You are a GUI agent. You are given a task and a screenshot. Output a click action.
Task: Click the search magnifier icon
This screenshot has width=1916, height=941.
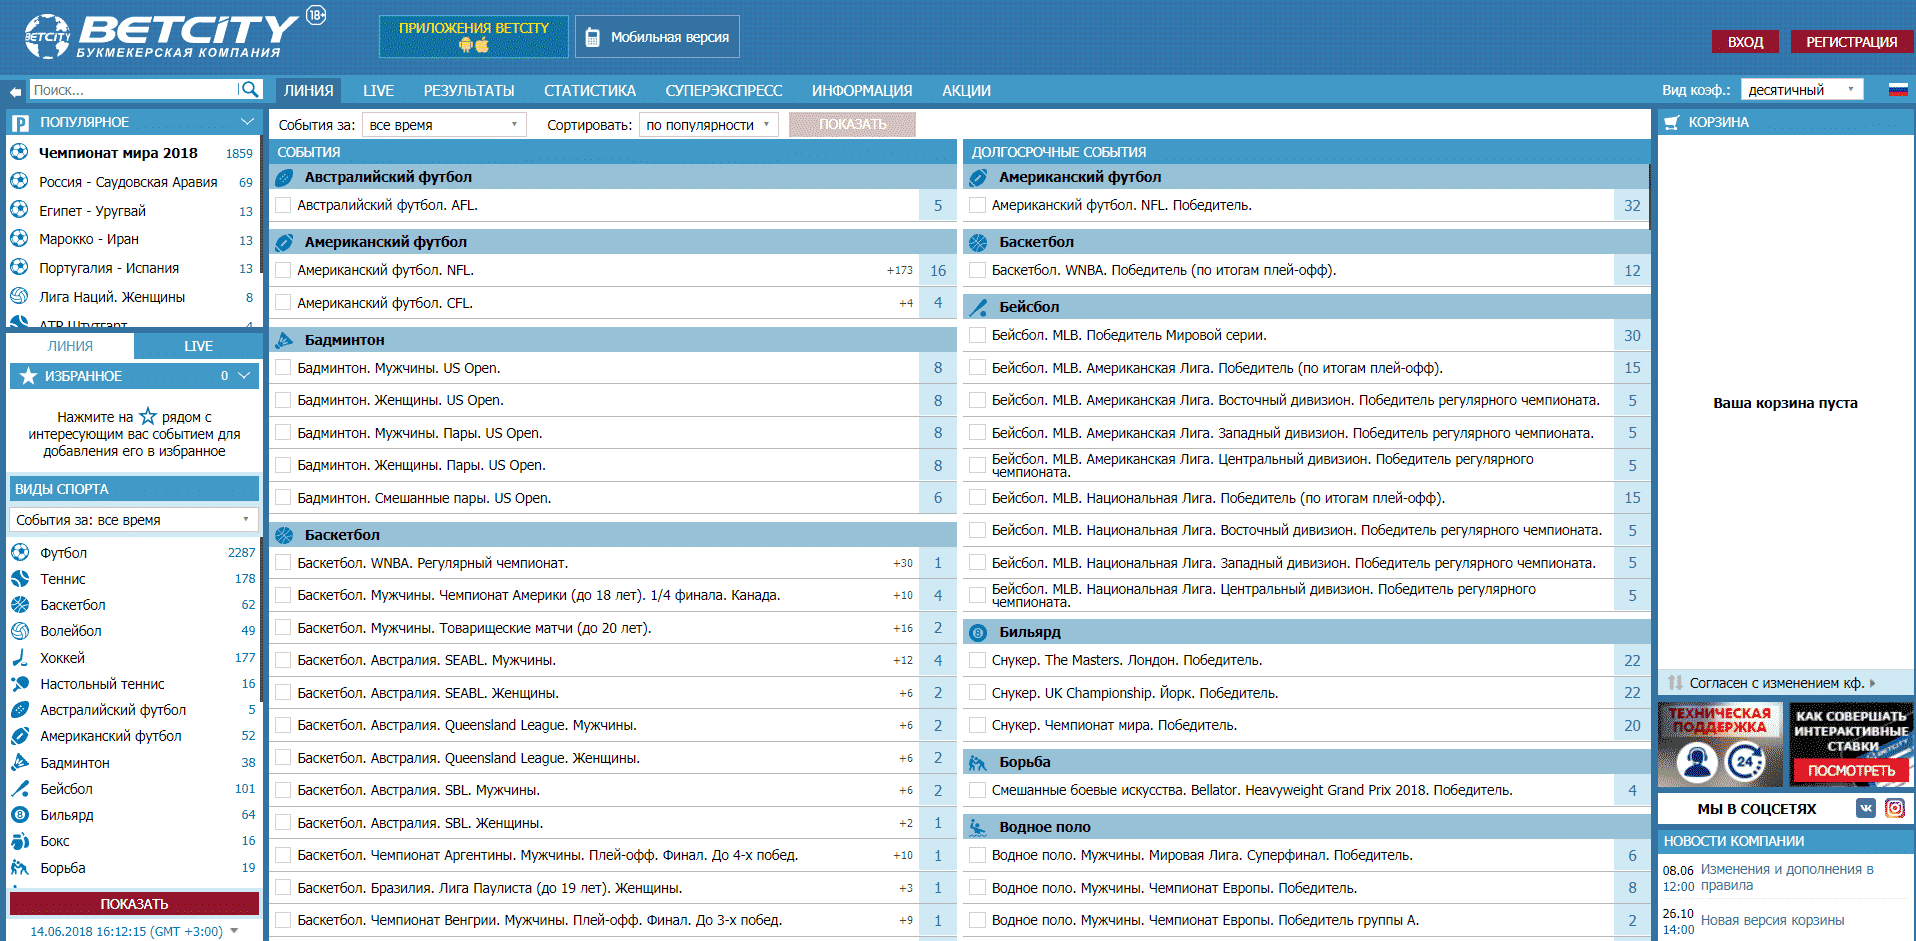click(250, 90)
